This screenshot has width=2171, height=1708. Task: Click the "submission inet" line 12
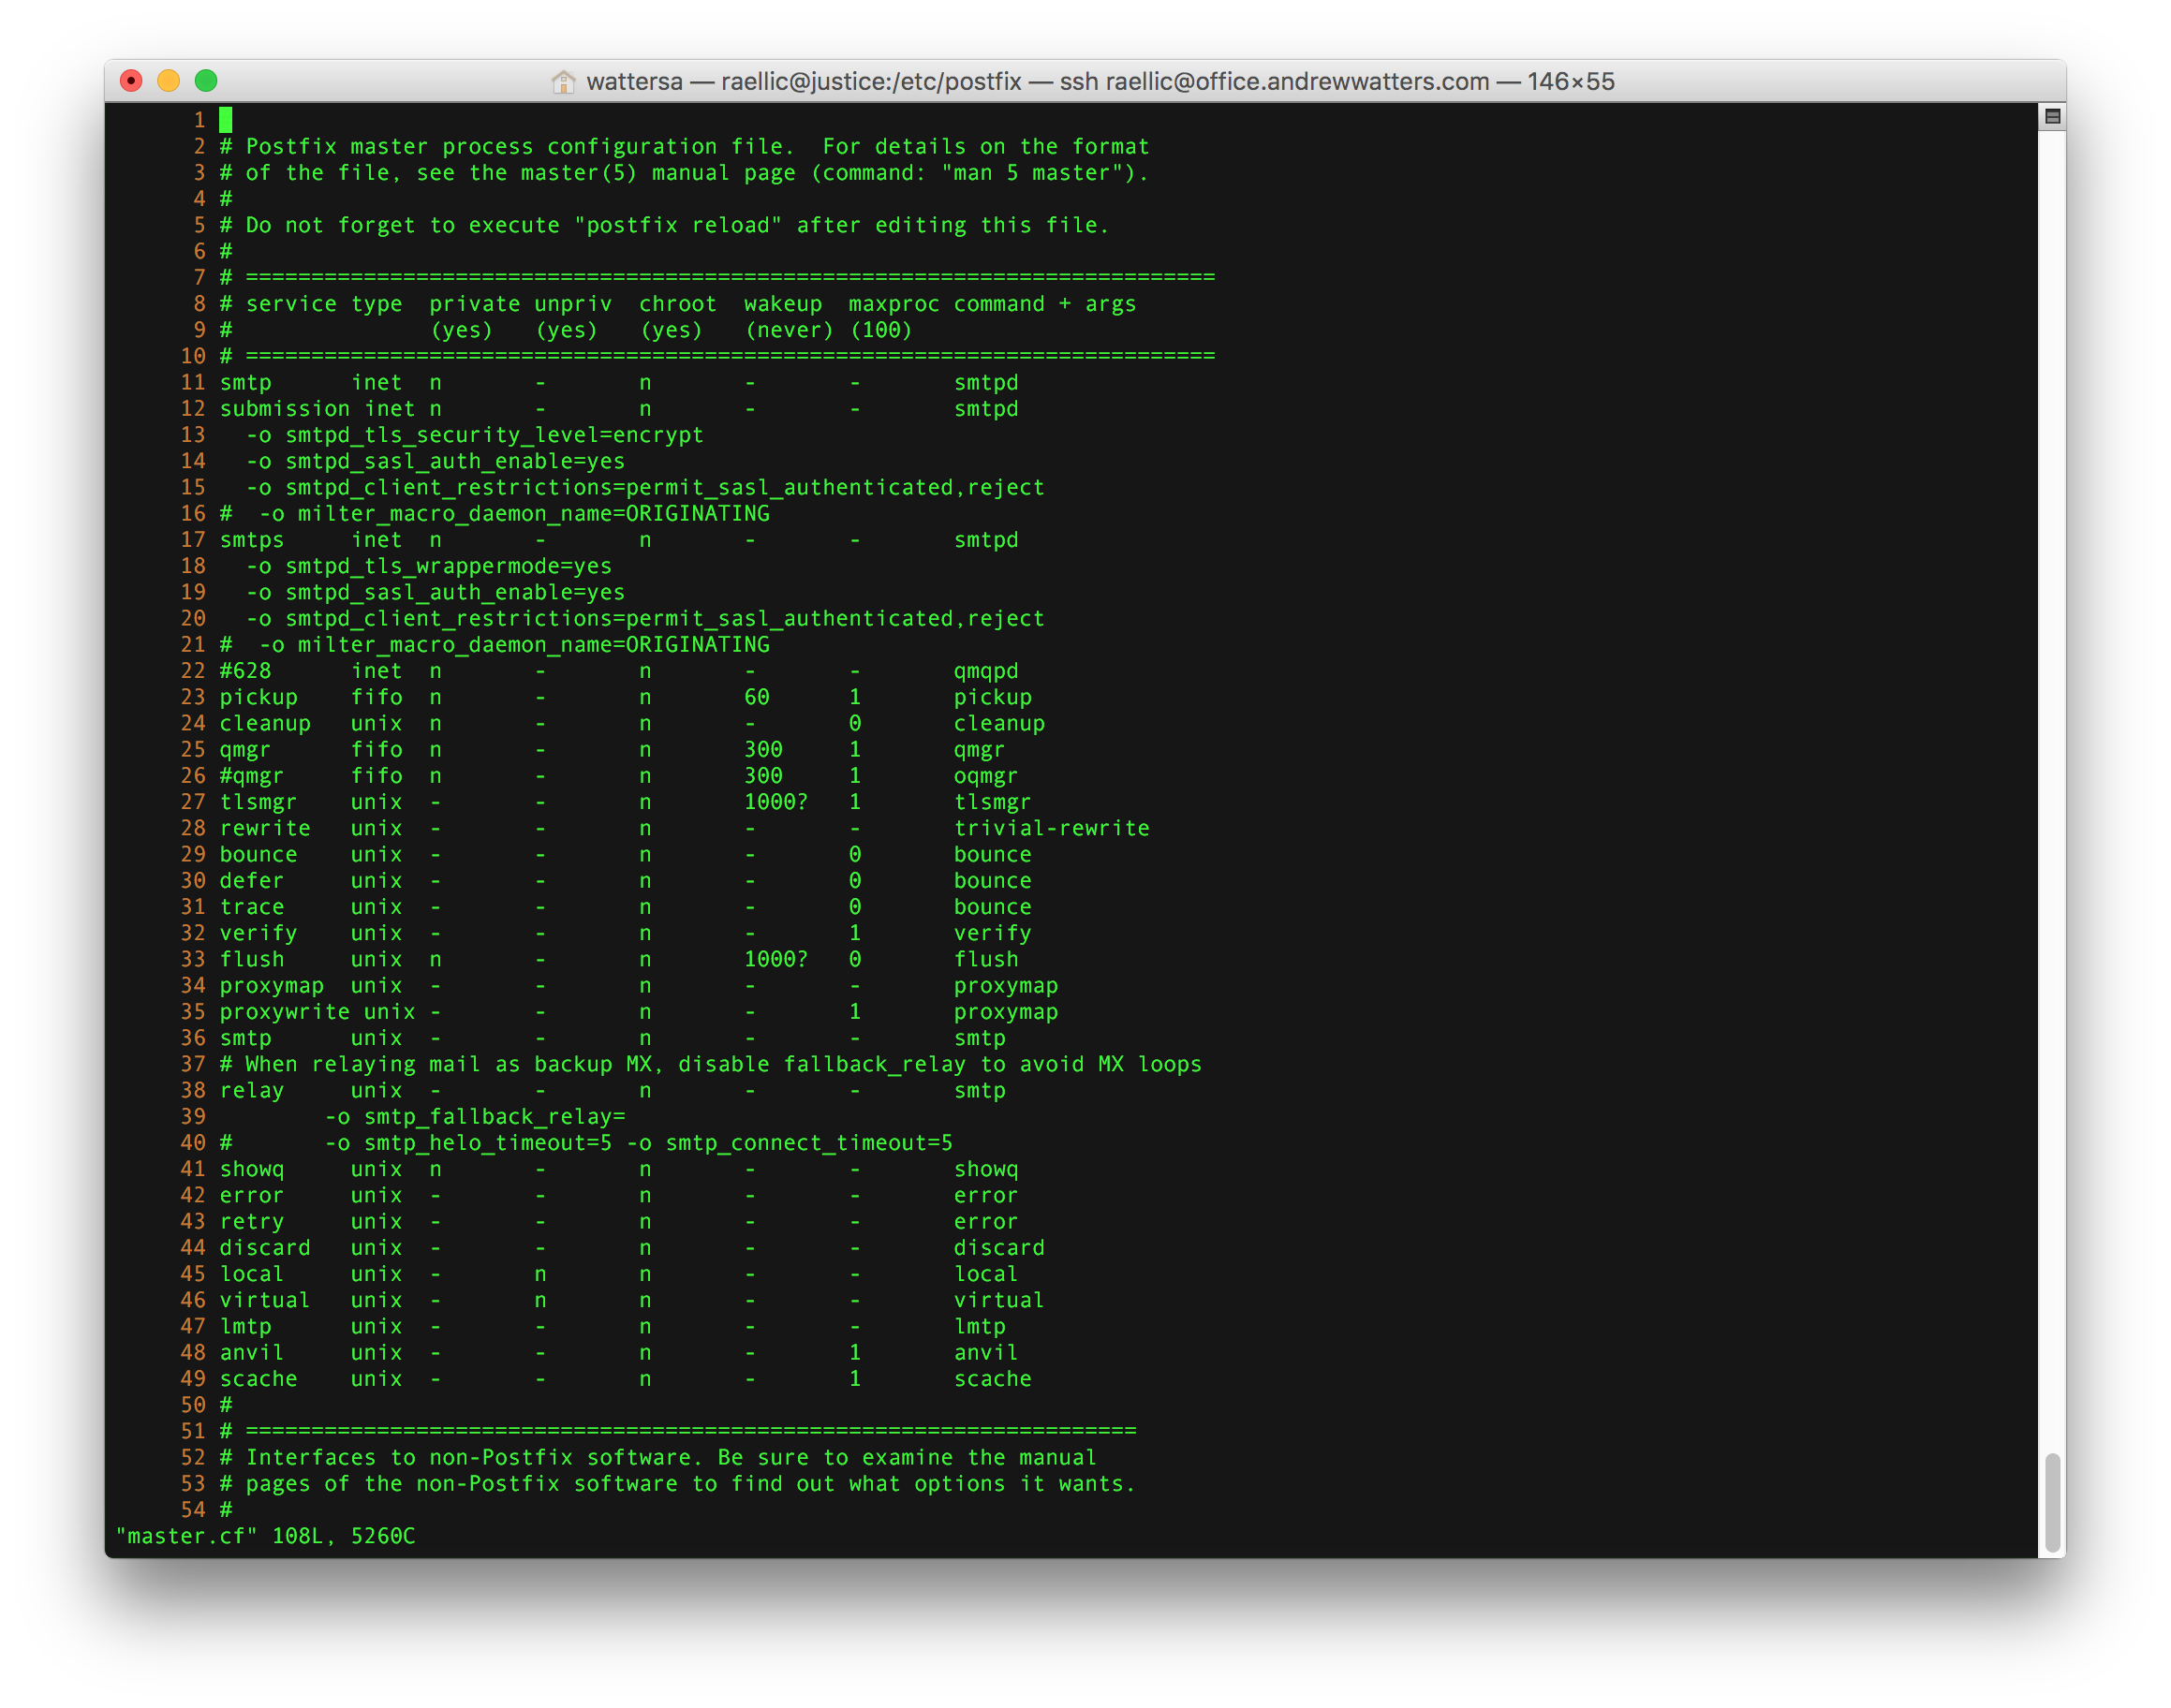[317, 409]
